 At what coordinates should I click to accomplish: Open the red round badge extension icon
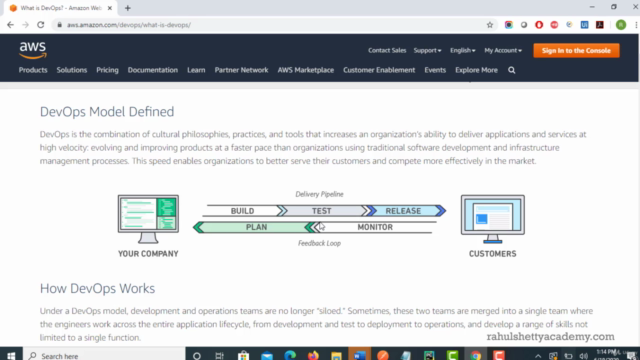coord(554,25)
